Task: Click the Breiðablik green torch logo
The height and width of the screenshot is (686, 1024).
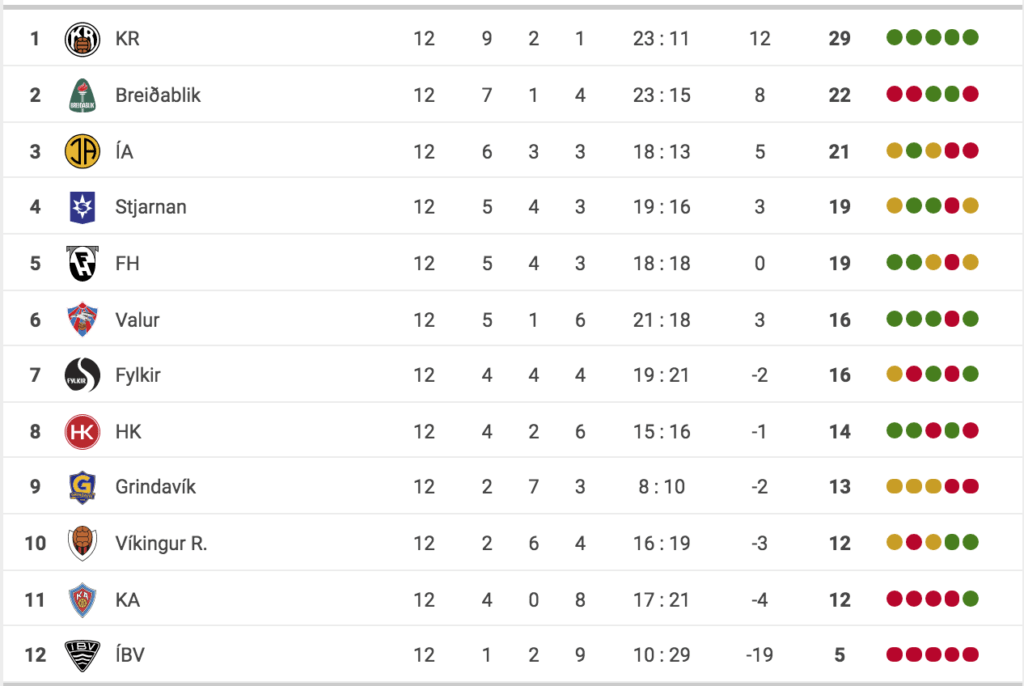Action: coord(82,95)
